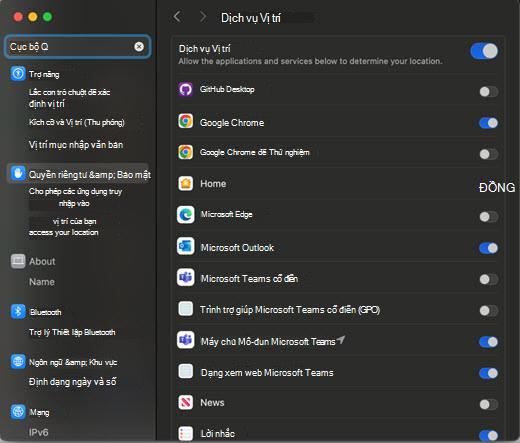Click the Quyền riêng tư hand icon
The image size is (520, 443).
coord(18,173)
